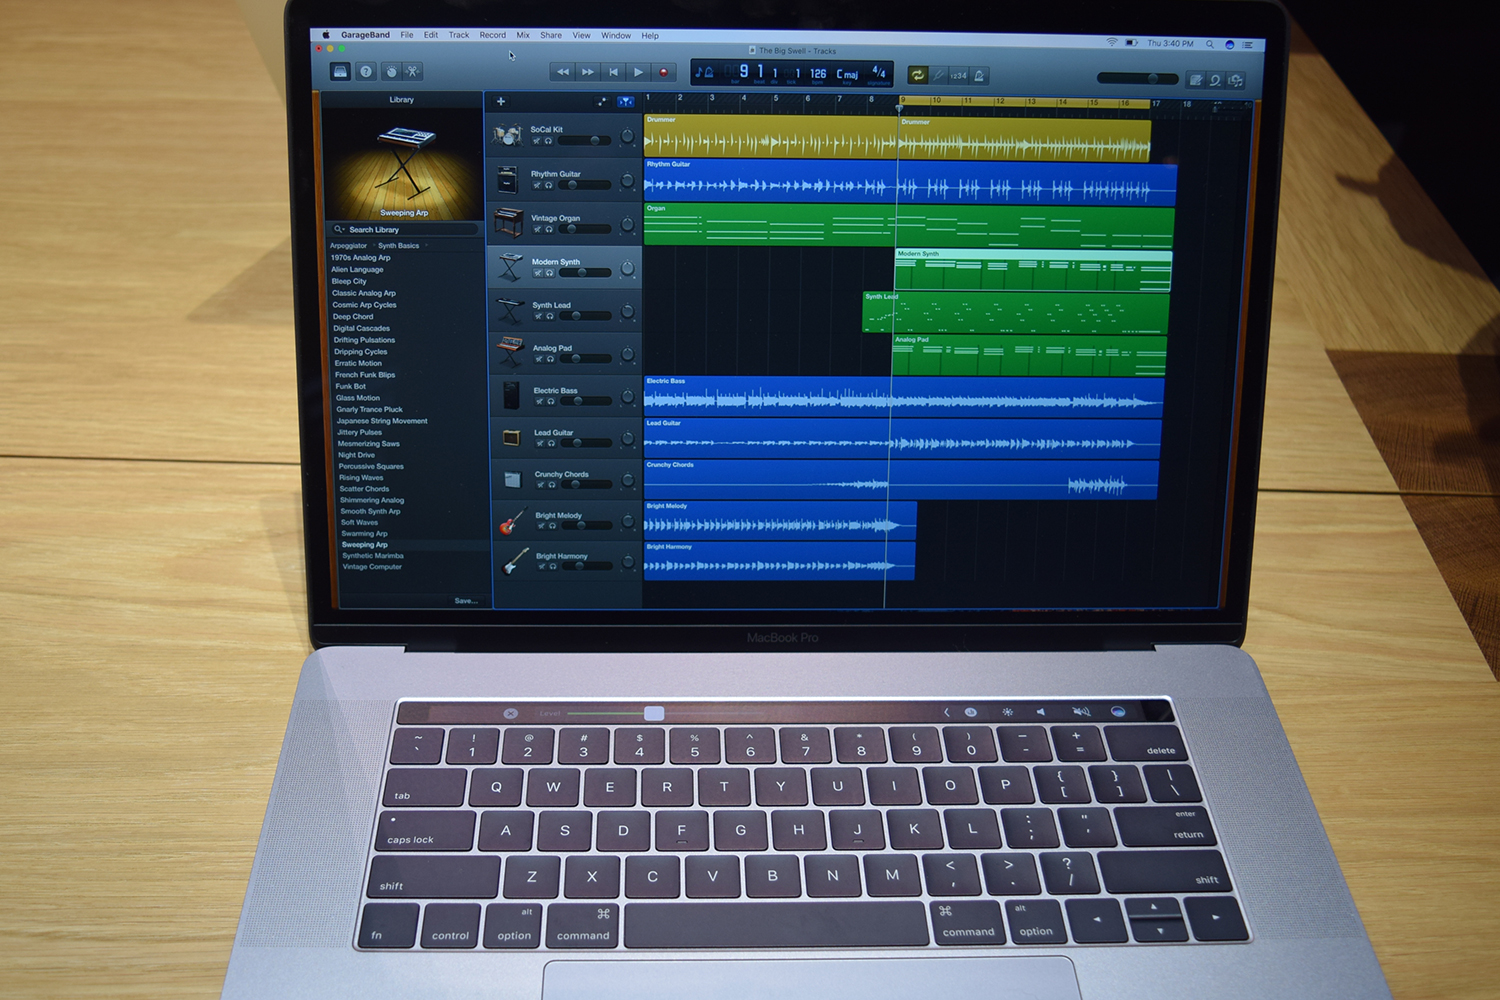Open the catch-playhead arrows dropdown beside track header
The width and height of the screenshot is (1500, 1000).
pyautogui.click(x=624, y=102)
